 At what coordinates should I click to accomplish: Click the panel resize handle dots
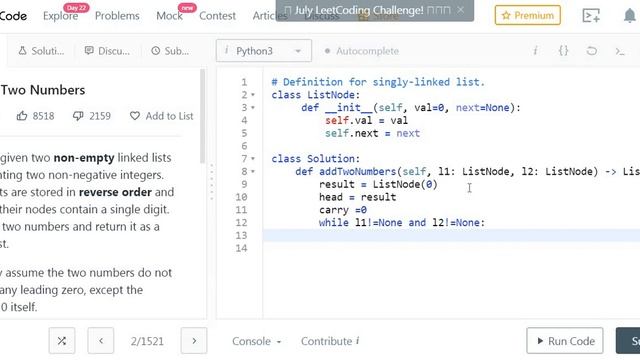click(x=211, y=182)
